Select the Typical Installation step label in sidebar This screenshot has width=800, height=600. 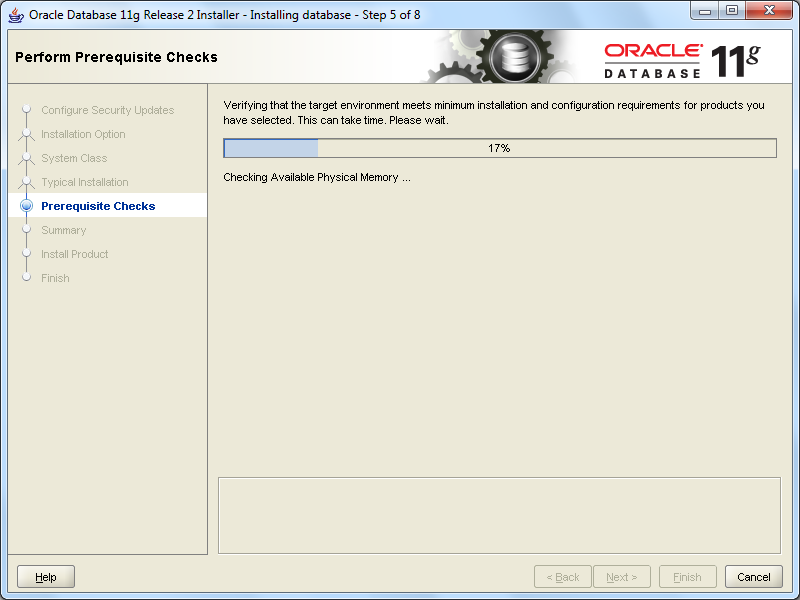coord(85,182)
